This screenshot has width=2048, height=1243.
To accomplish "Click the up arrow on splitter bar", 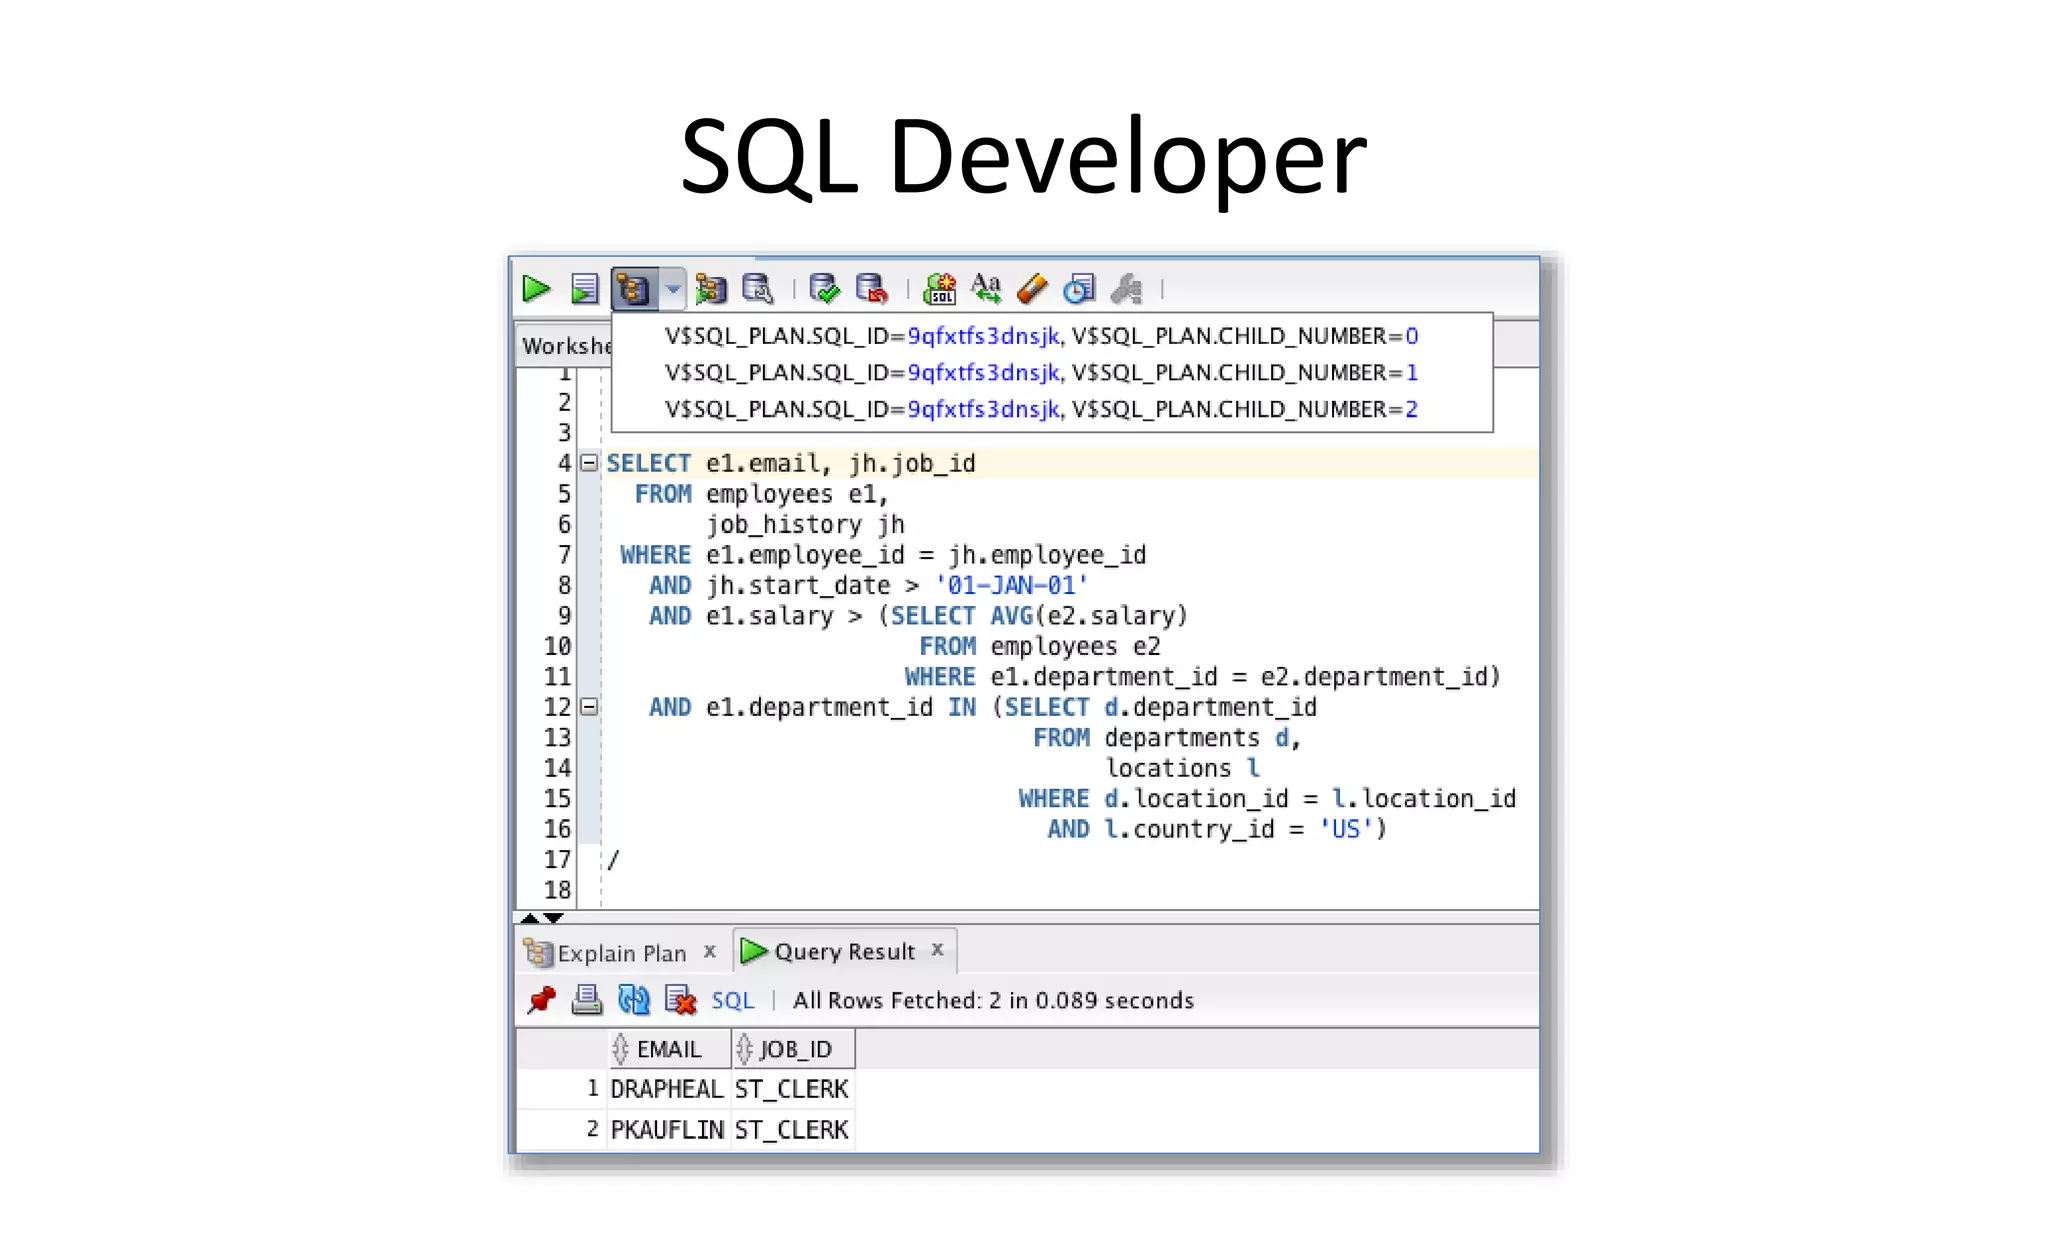I will tap(529, 918).
